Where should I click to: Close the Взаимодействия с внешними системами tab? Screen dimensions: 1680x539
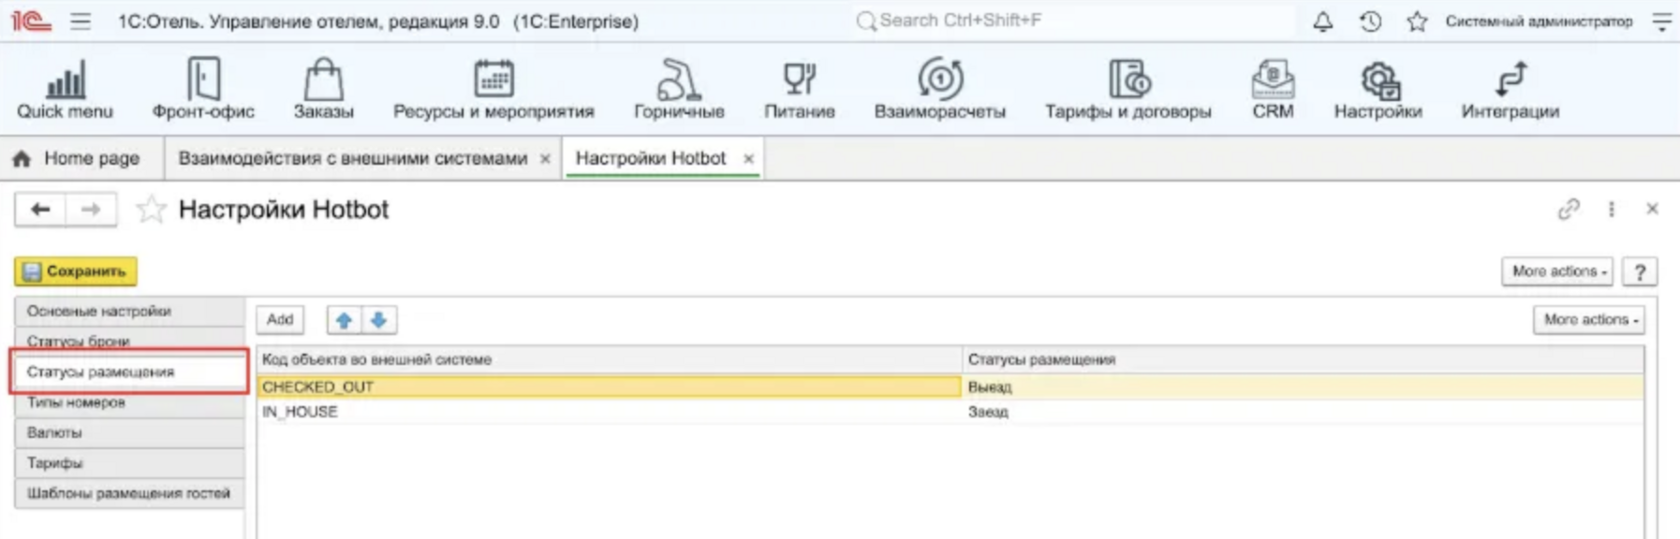coord(545,159)
